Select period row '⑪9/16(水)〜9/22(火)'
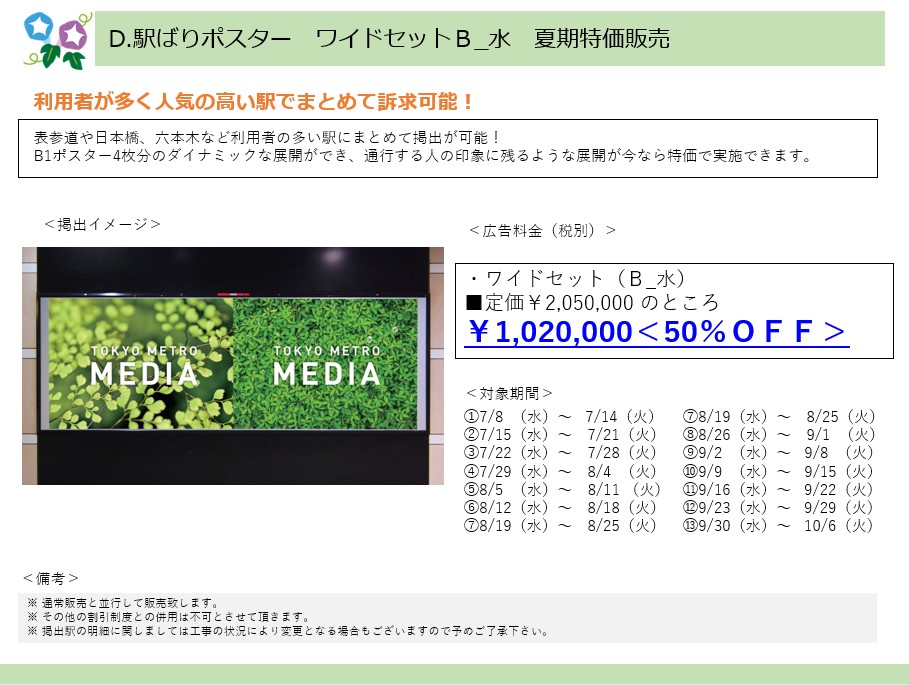This screenshot has height=685, width=909. pyautogui.click(x=777, y=489)
